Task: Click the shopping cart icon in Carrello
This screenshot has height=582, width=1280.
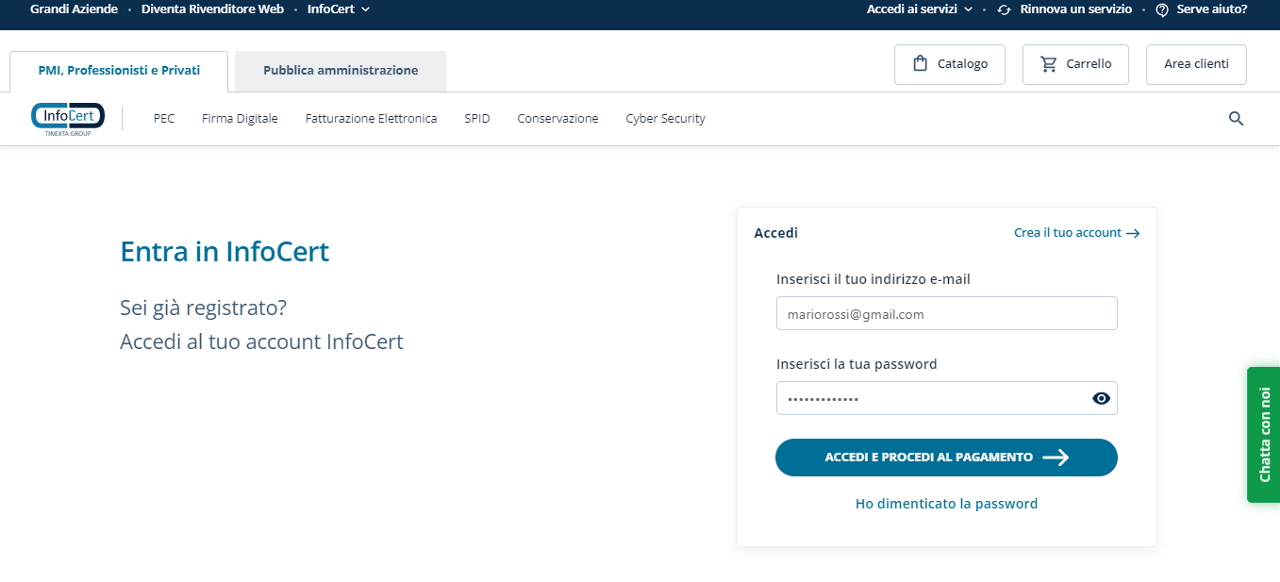Action: [1048, 64]
